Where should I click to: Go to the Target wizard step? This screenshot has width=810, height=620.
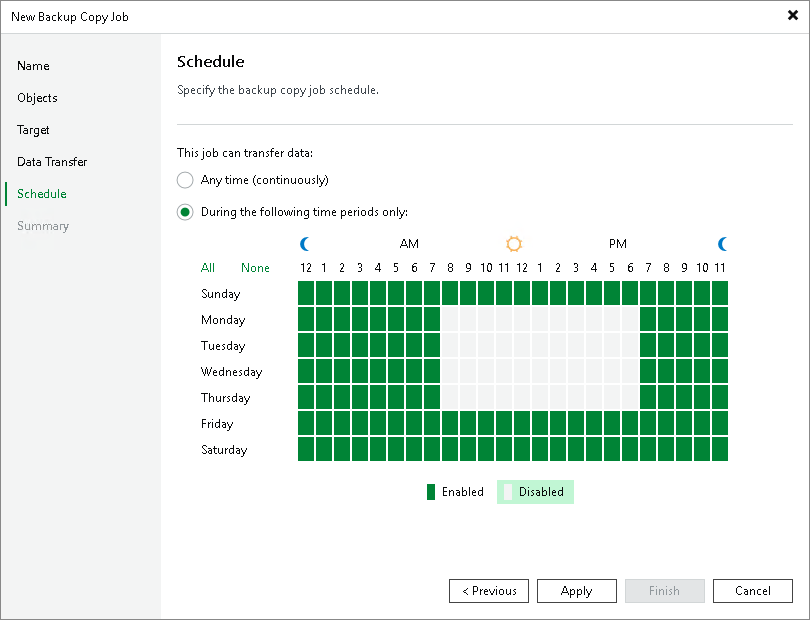point(33,130)
